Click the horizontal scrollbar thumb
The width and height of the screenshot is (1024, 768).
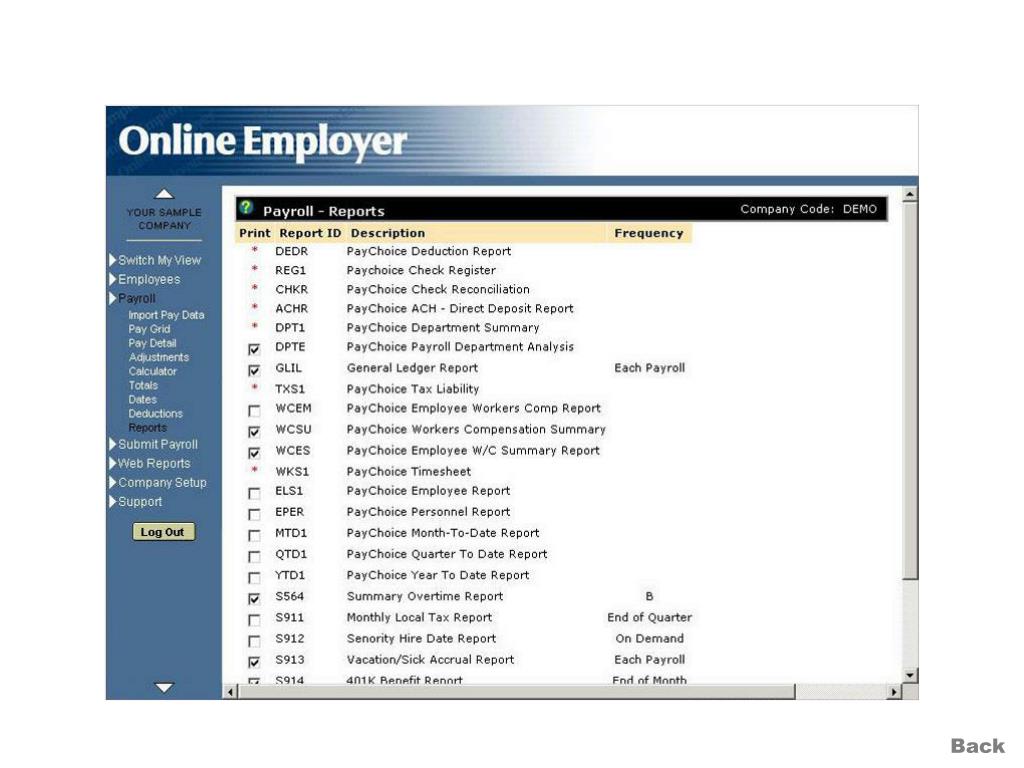tap(517, 692)
